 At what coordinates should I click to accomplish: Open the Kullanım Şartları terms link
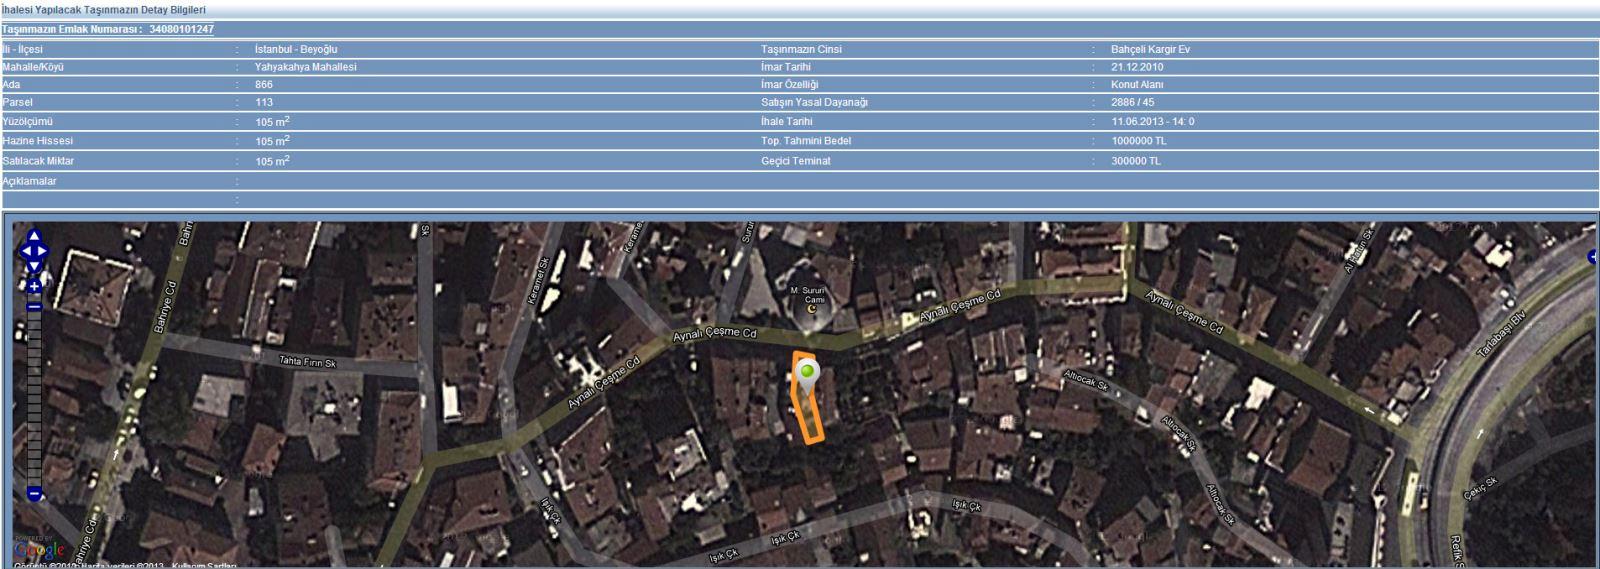[204, 566]
